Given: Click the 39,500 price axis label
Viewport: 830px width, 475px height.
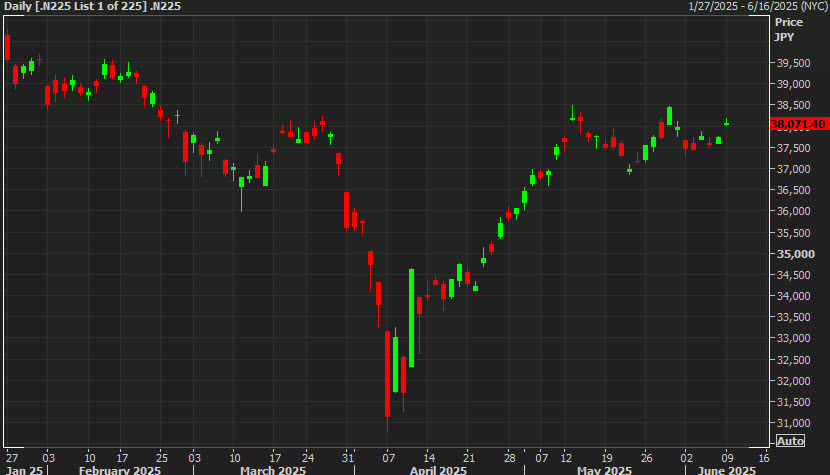Looking at the screenshot, I should tap(793, 63).
